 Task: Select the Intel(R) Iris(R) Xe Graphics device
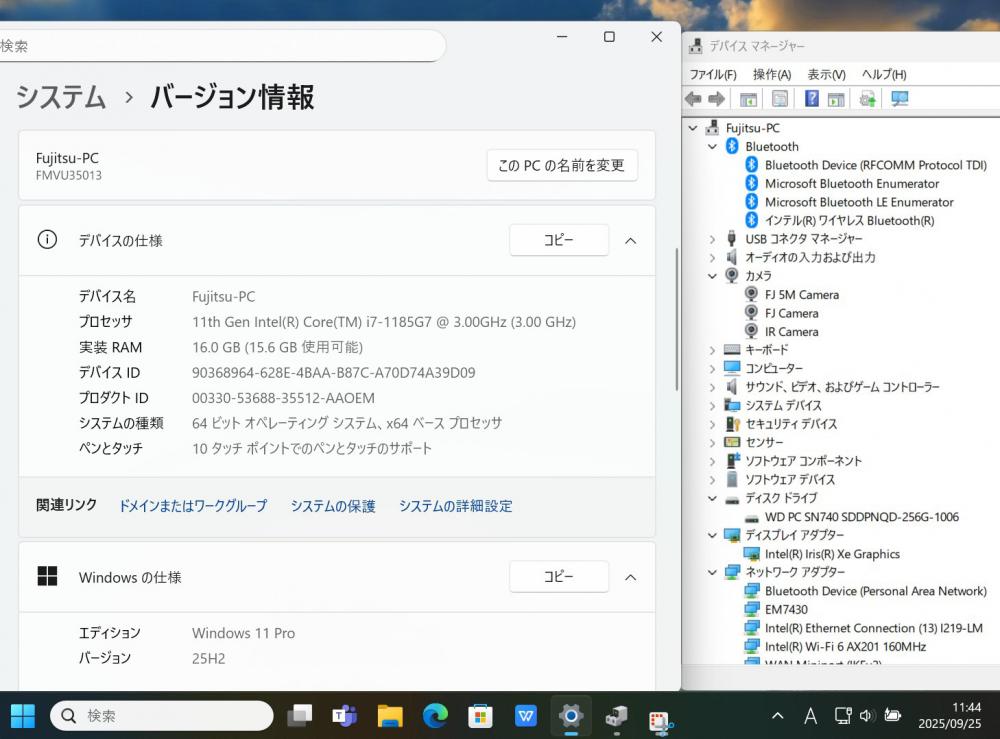click(832, 554)
